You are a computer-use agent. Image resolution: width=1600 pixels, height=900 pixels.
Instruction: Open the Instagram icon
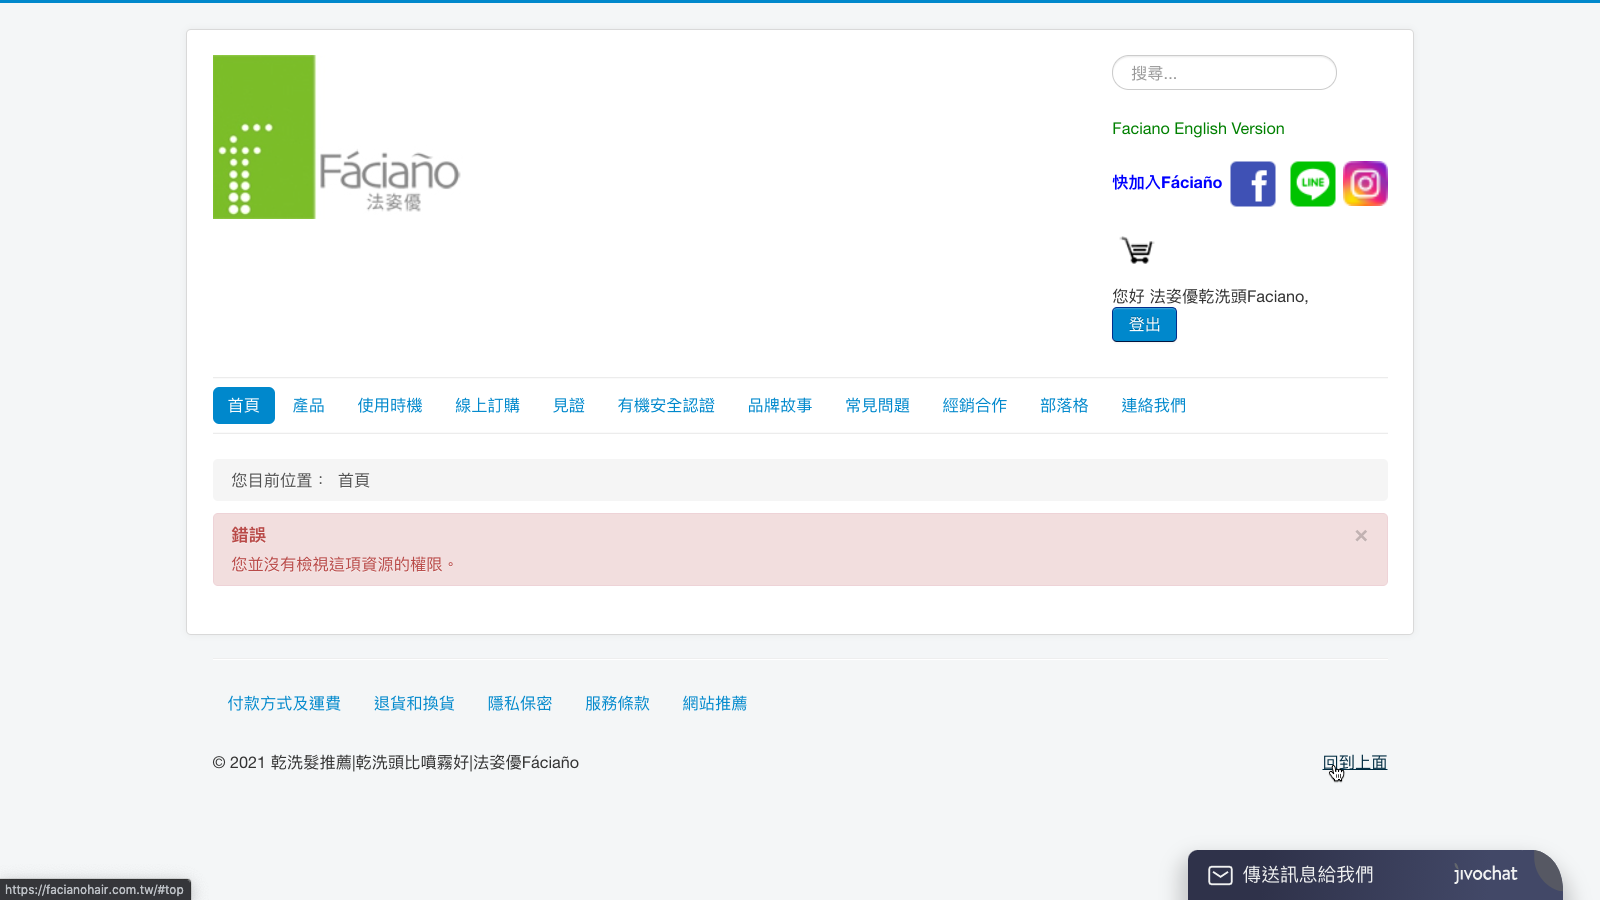(1365, 184)
